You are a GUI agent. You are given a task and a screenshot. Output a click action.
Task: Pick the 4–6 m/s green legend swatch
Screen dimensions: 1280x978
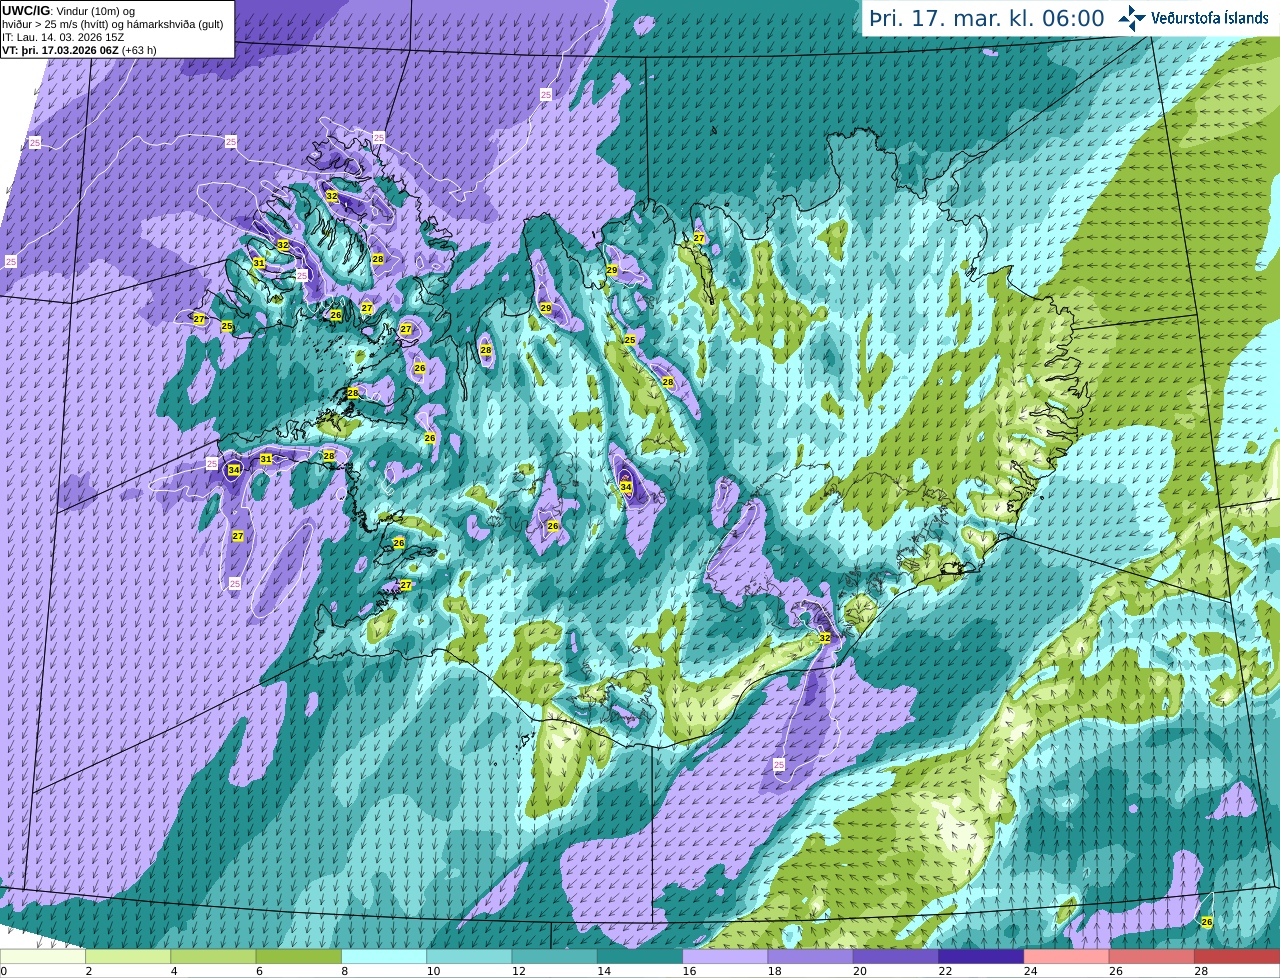pyautogui.click(x=213, y=957)
